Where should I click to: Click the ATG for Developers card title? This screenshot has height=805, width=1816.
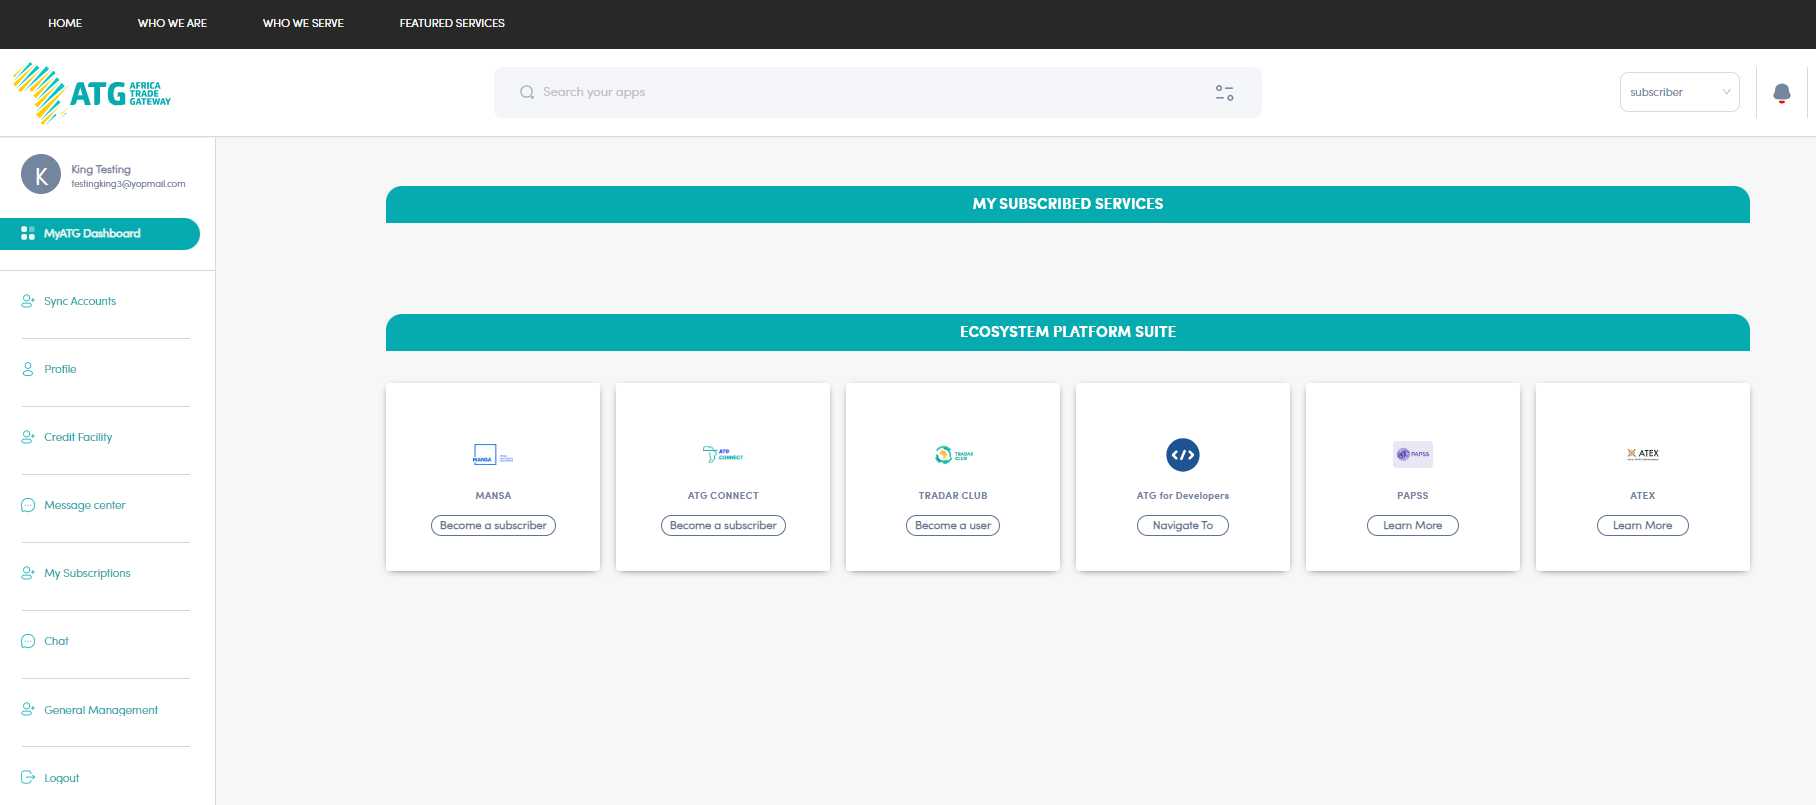click(1183, 495)
